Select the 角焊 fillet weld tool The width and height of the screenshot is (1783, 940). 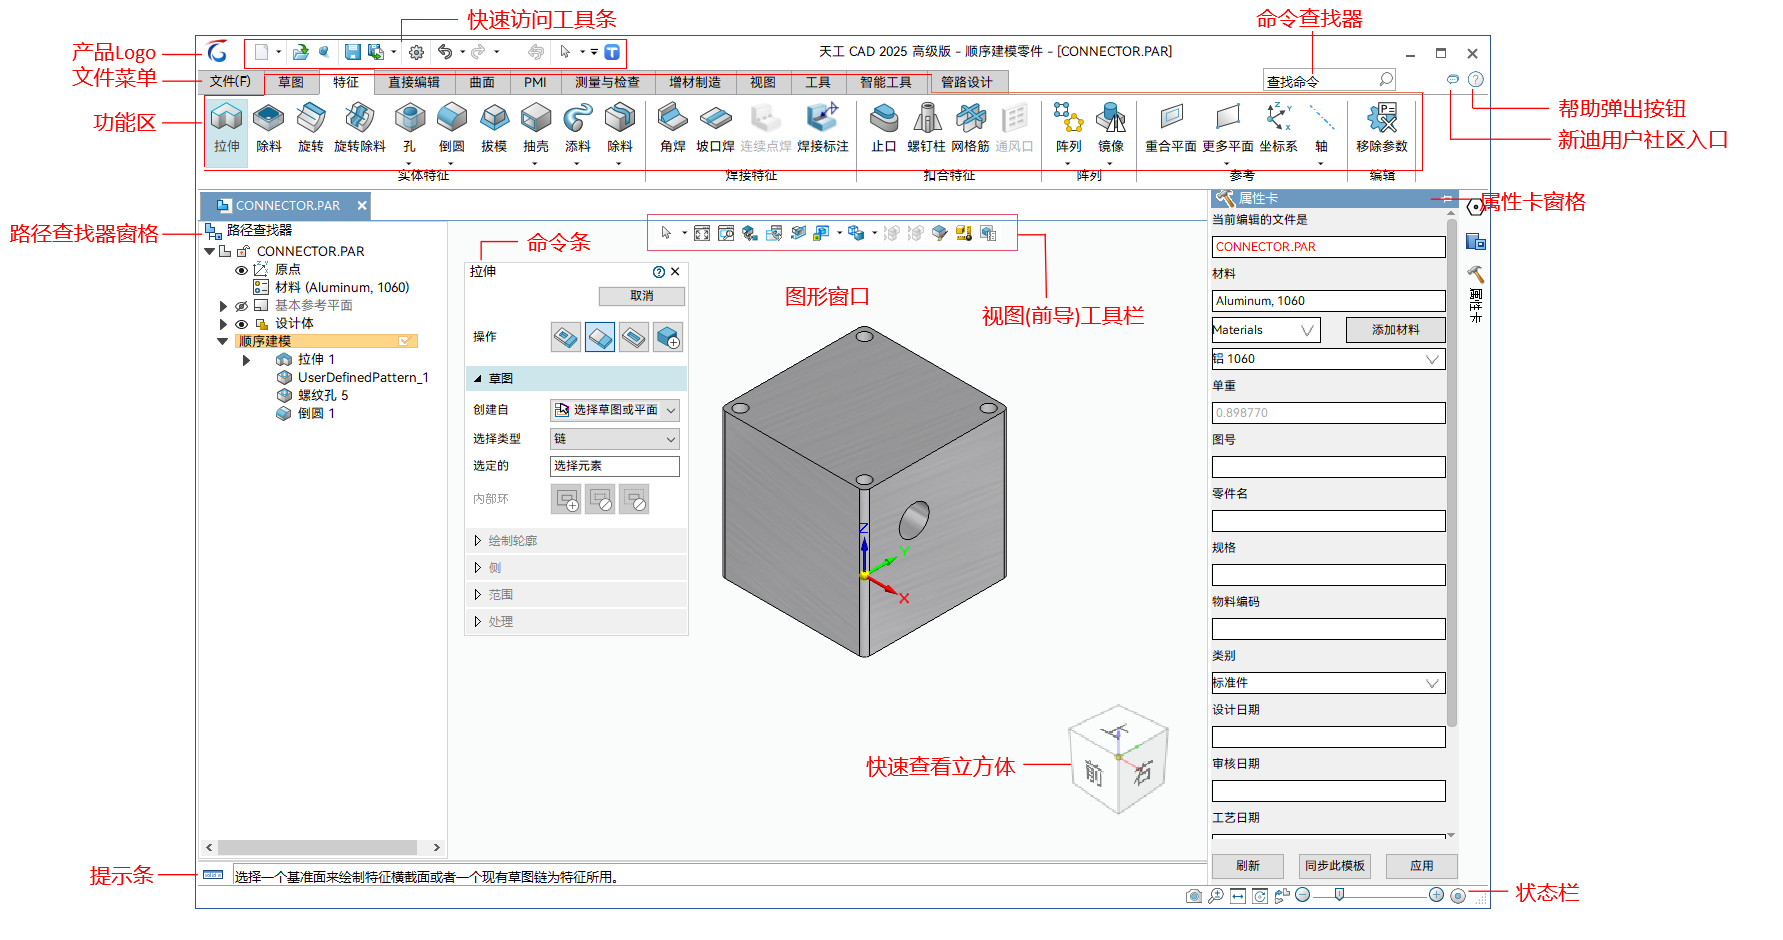click(x=673, y=128)
